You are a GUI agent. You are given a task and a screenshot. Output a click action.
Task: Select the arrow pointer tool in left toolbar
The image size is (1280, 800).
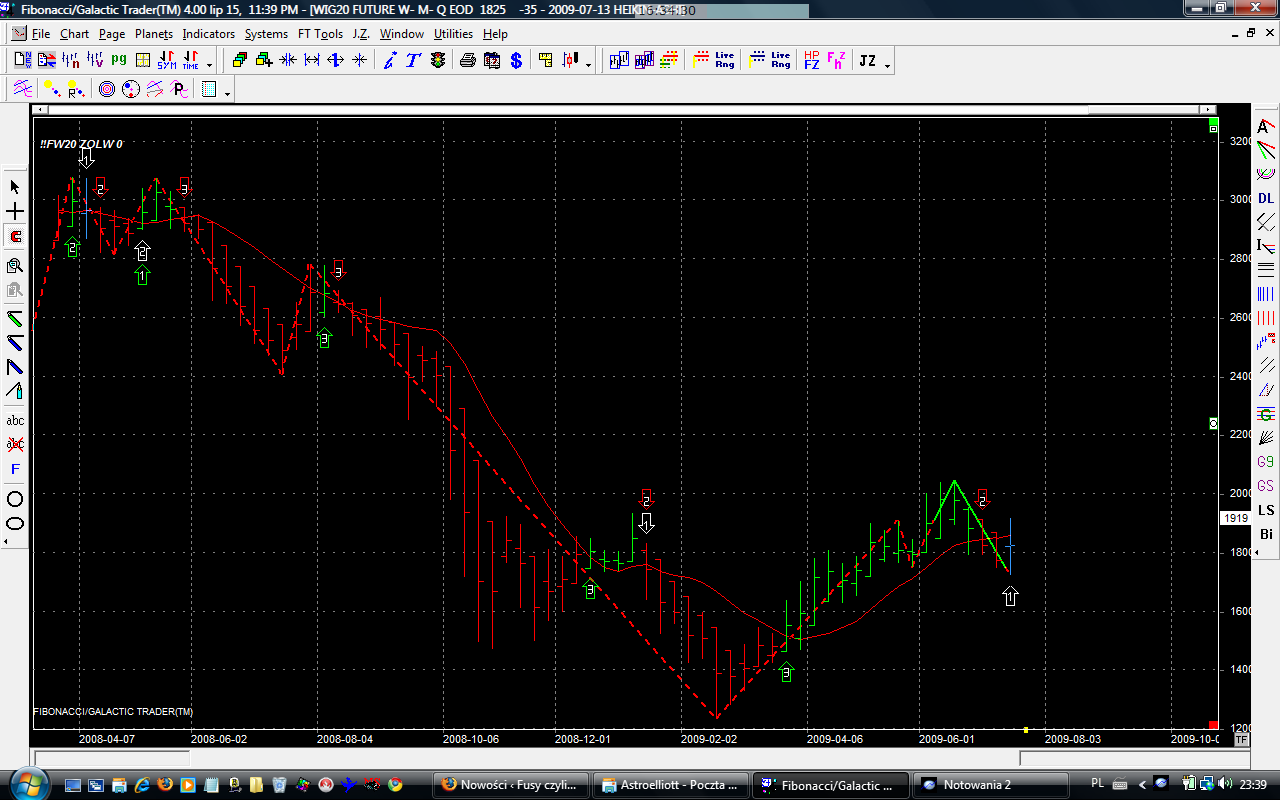point(15,187)
